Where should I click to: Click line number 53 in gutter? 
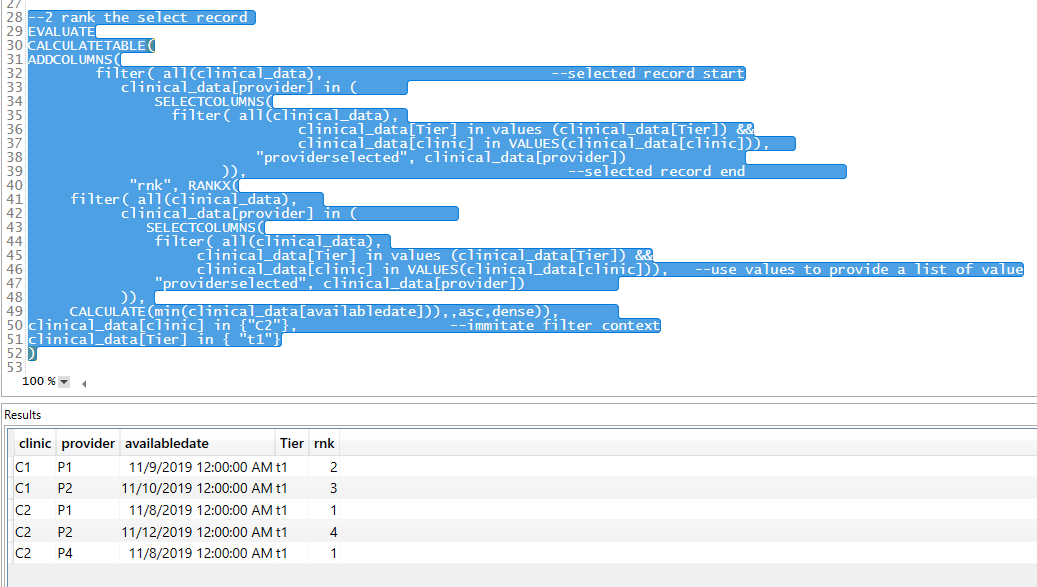click(x=15, y=368)
